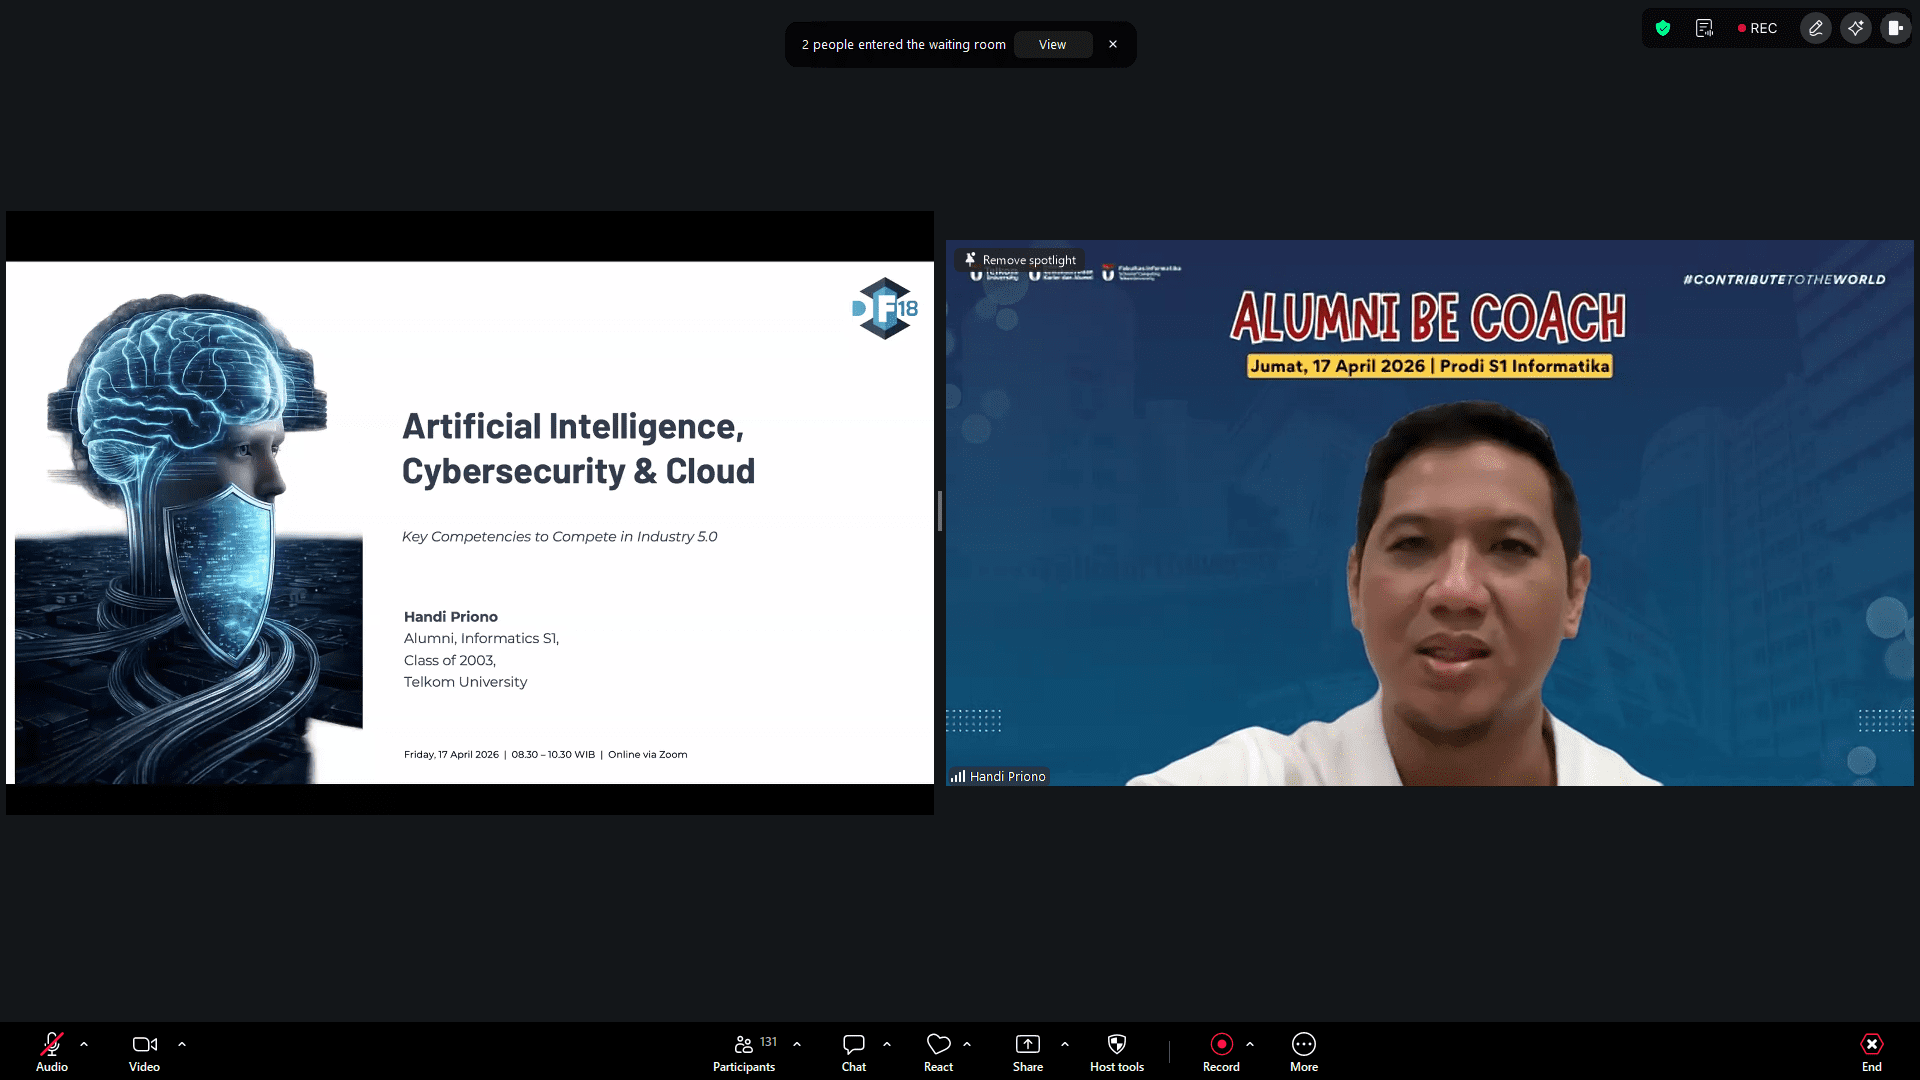Viewport: 1920px width, 1080px height.
Task: Toggle the Record button
Action: pos(1221,1045)
